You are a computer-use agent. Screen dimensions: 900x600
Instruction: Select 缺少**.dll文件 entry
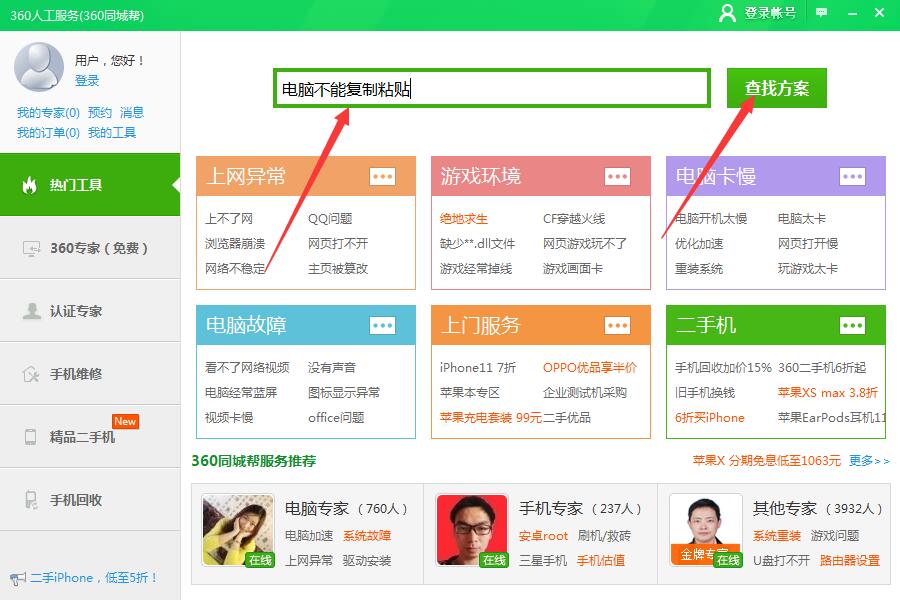(x=478, y=243)
